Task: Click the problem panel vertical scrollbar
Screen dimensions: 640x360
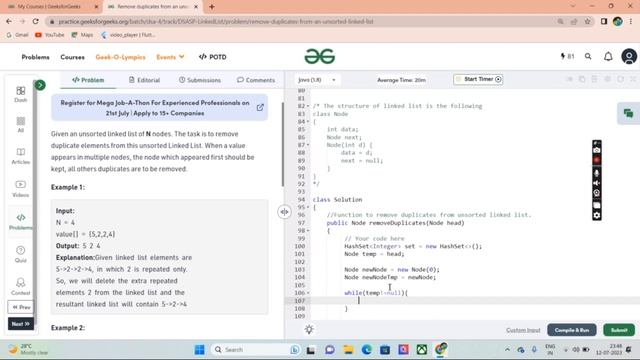Action: coord(282,144)
